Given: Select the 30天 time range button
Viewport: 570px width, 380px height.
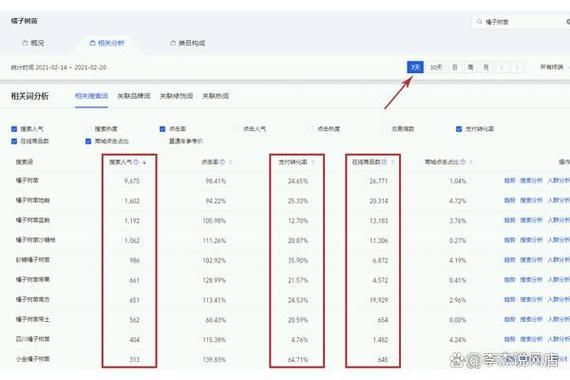Looking at the screenshot, I should click(436, 67).
